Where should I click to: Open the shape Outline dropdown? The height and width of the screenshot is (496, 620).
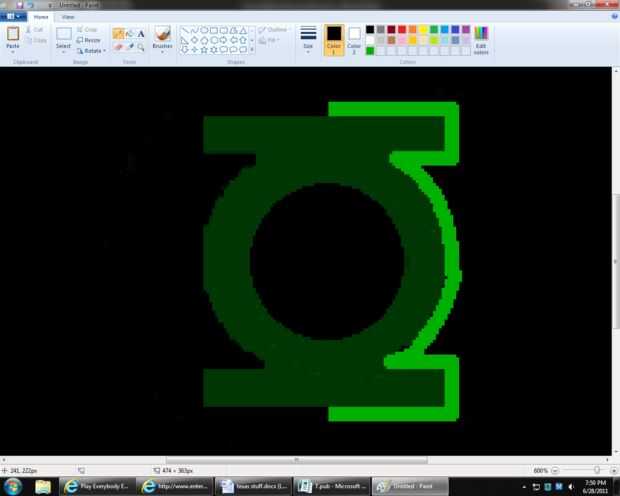273,30
